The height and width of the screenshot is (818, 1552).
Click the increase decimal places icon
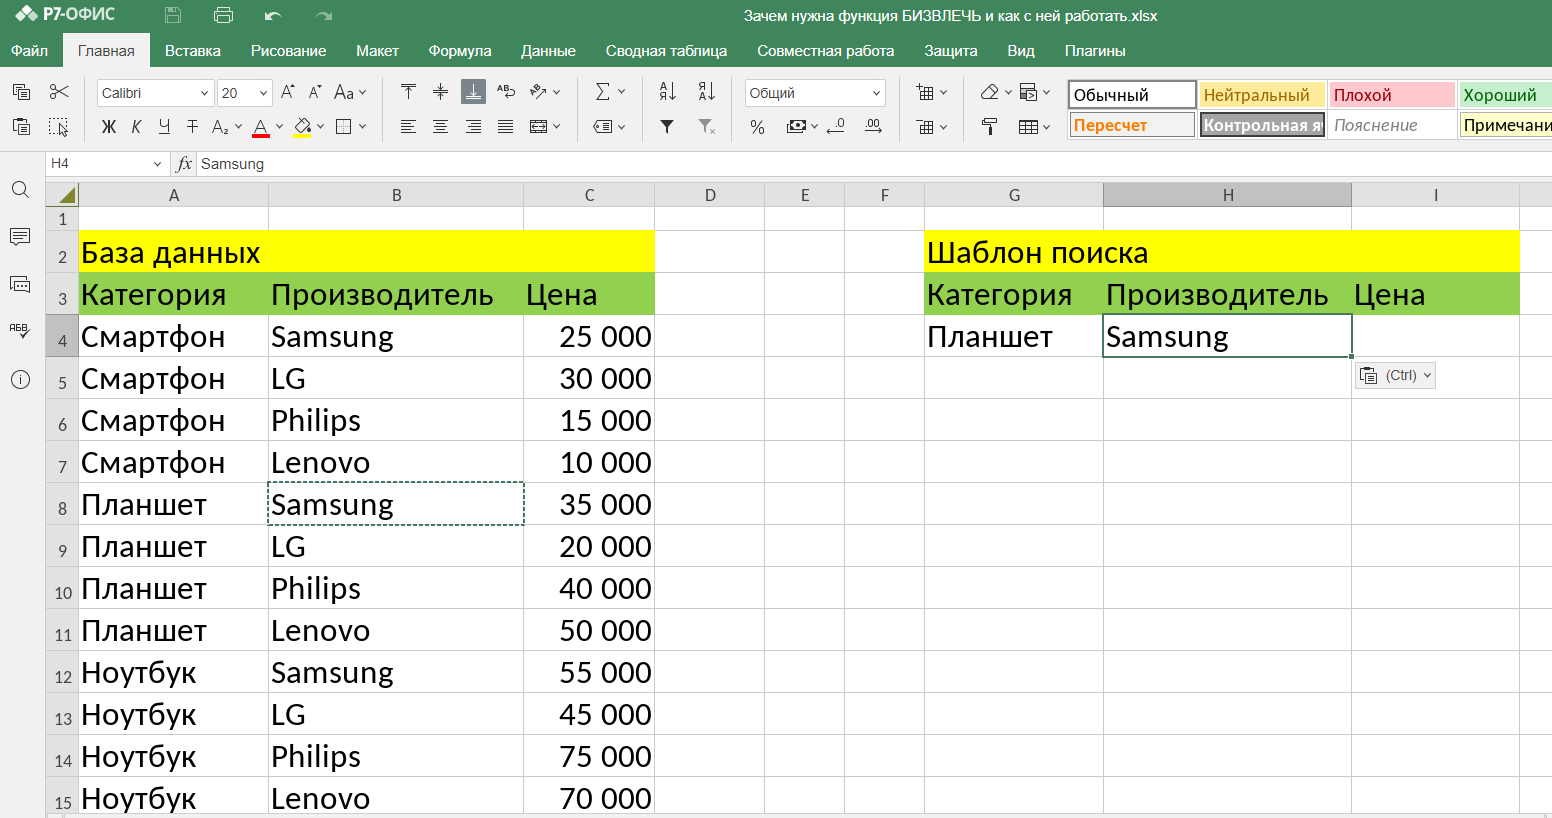pyautogui.click(x=873, y=126)
